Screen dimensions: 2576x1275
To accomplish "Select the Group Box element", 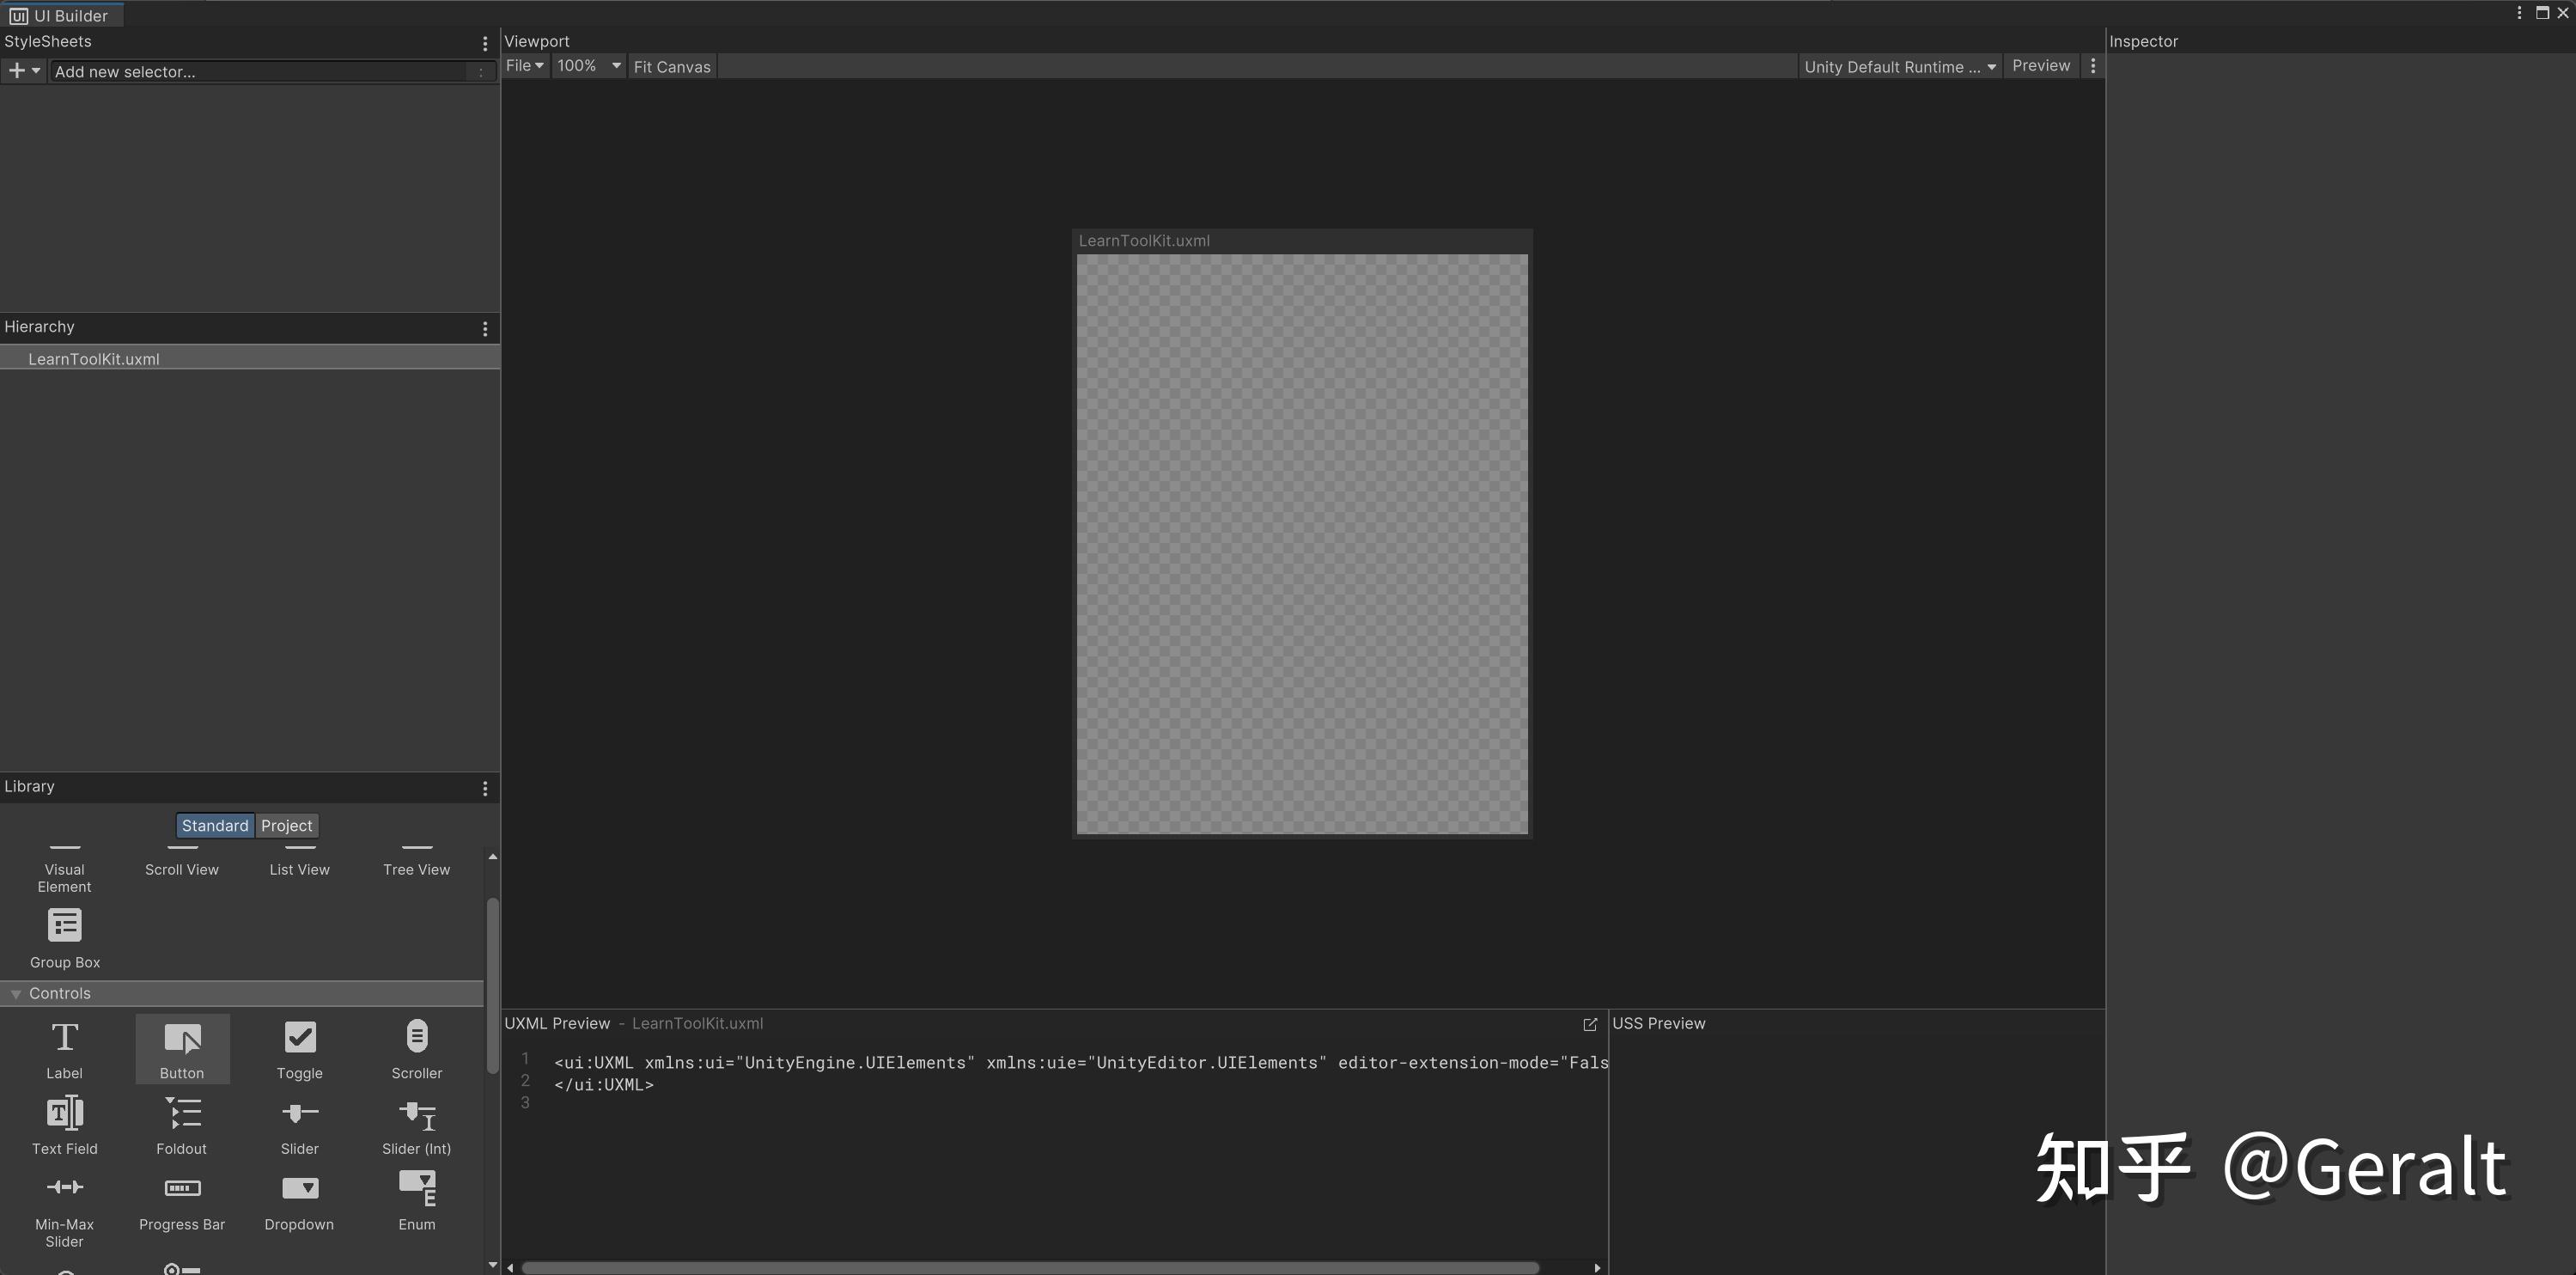I will (64, 935).
